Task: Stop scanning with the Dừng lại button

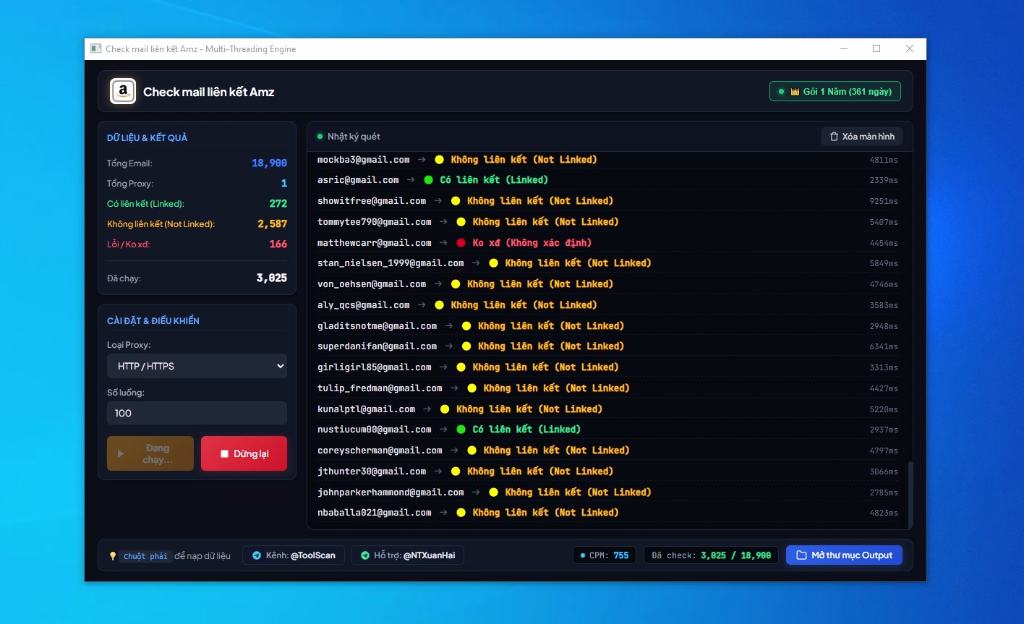Action: 244,454
